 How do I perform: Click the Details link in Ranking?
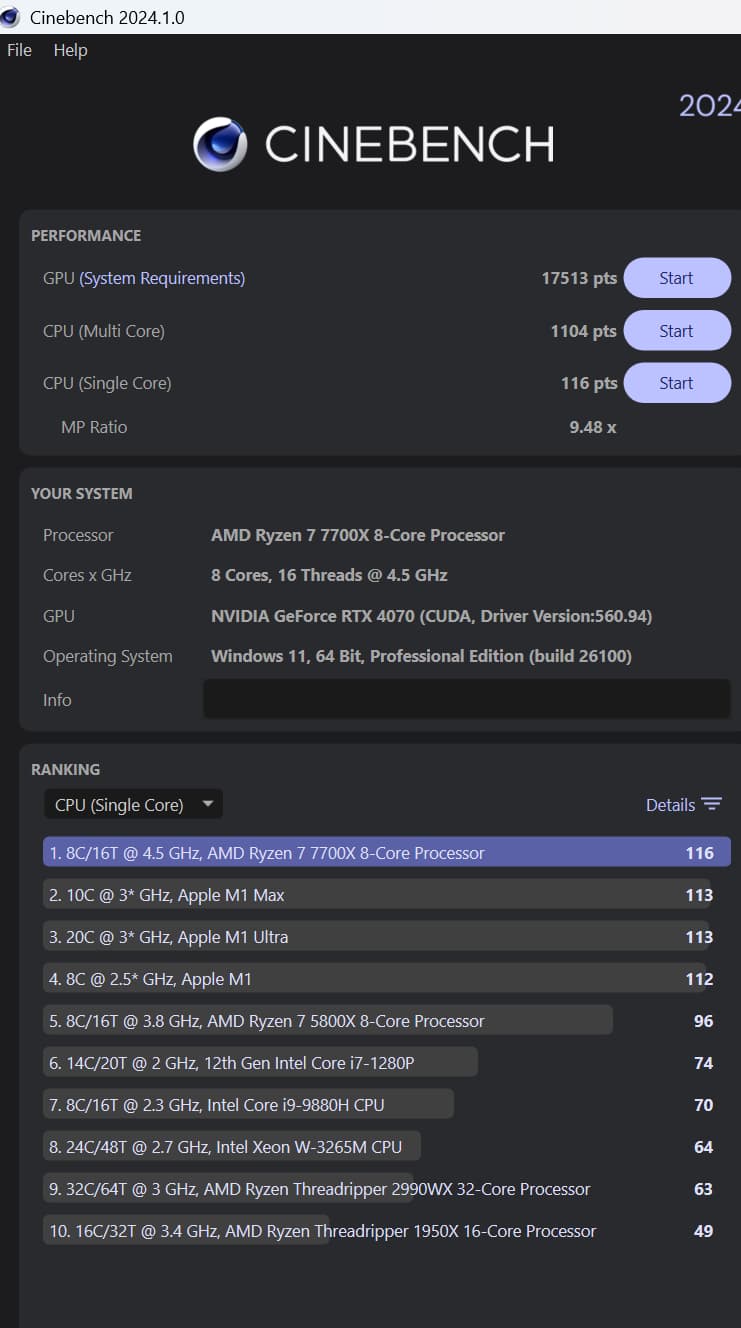click(x=670, y=804)
